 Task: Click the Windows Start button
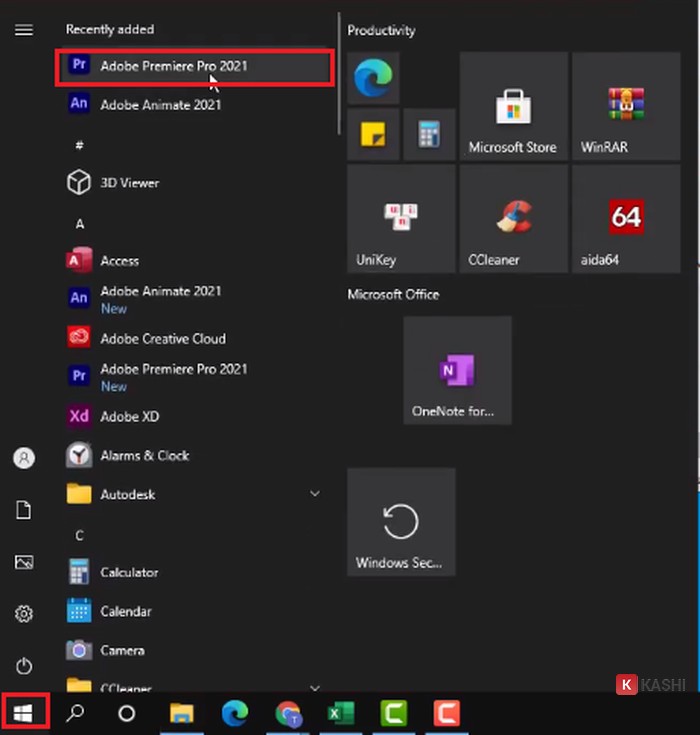(23, 713)
